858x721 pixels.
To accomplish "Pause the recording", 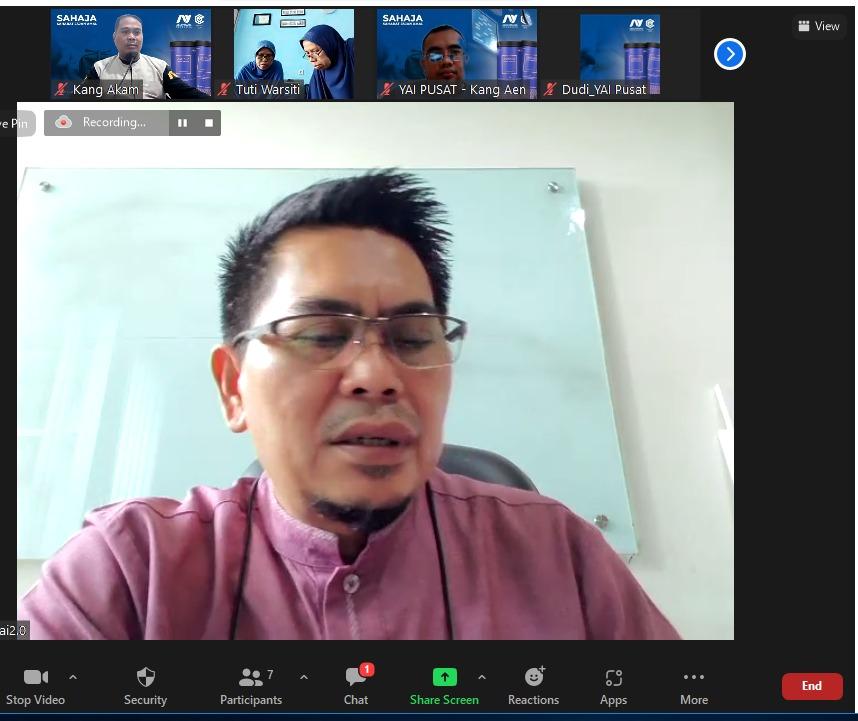I will pyautogui.click(x=182, y=123).
